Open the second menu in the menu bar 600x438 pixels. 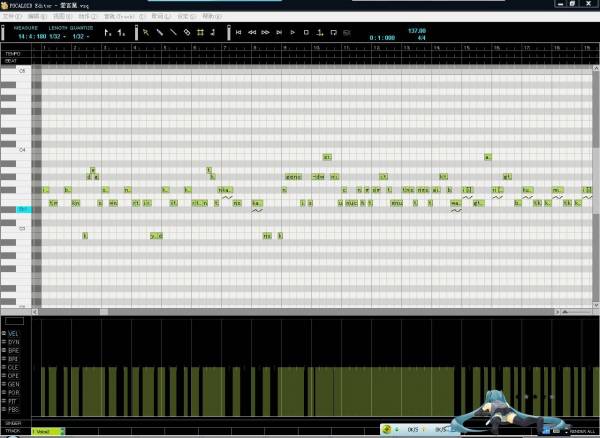point(37,16)
